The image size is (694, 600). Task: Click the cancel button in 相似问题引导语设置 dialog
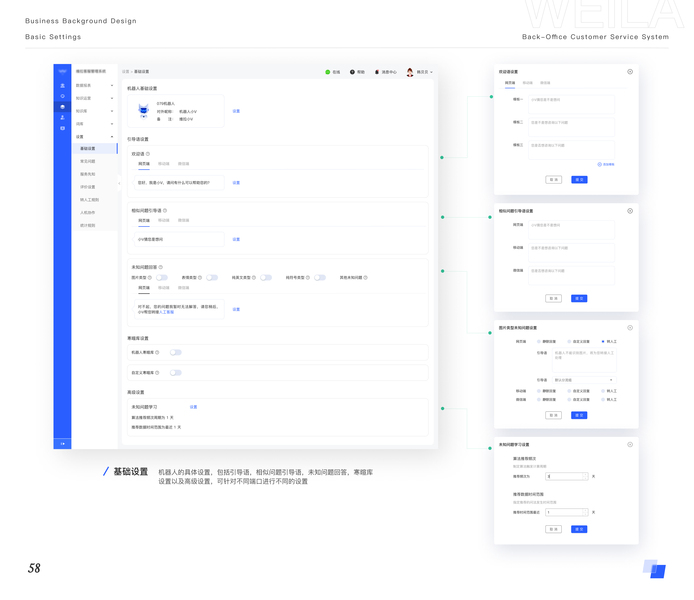point(553,299)
